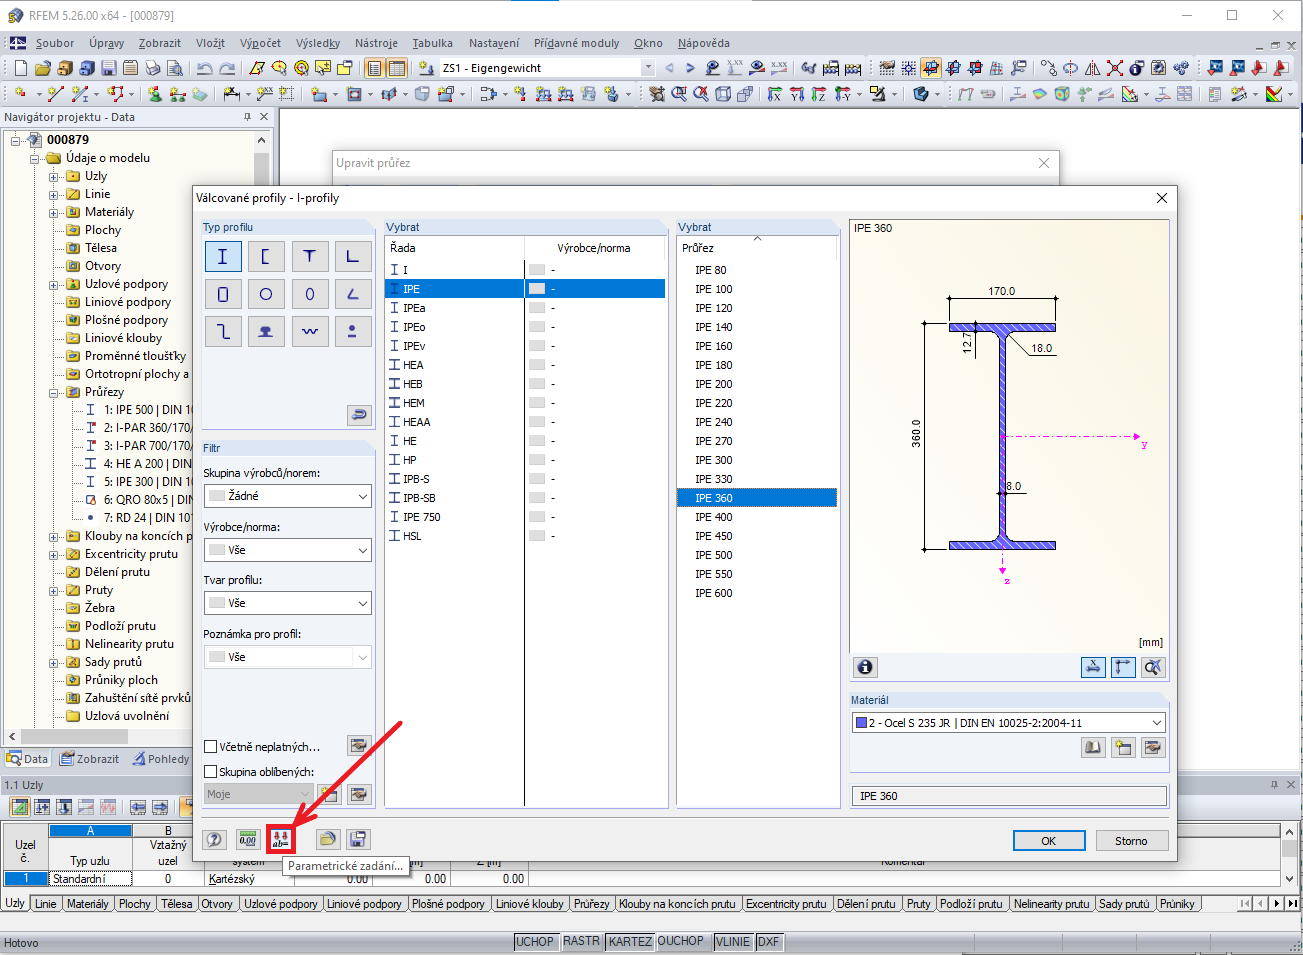
Task: Select the circular hollow profile type icon
Action: 266,294
